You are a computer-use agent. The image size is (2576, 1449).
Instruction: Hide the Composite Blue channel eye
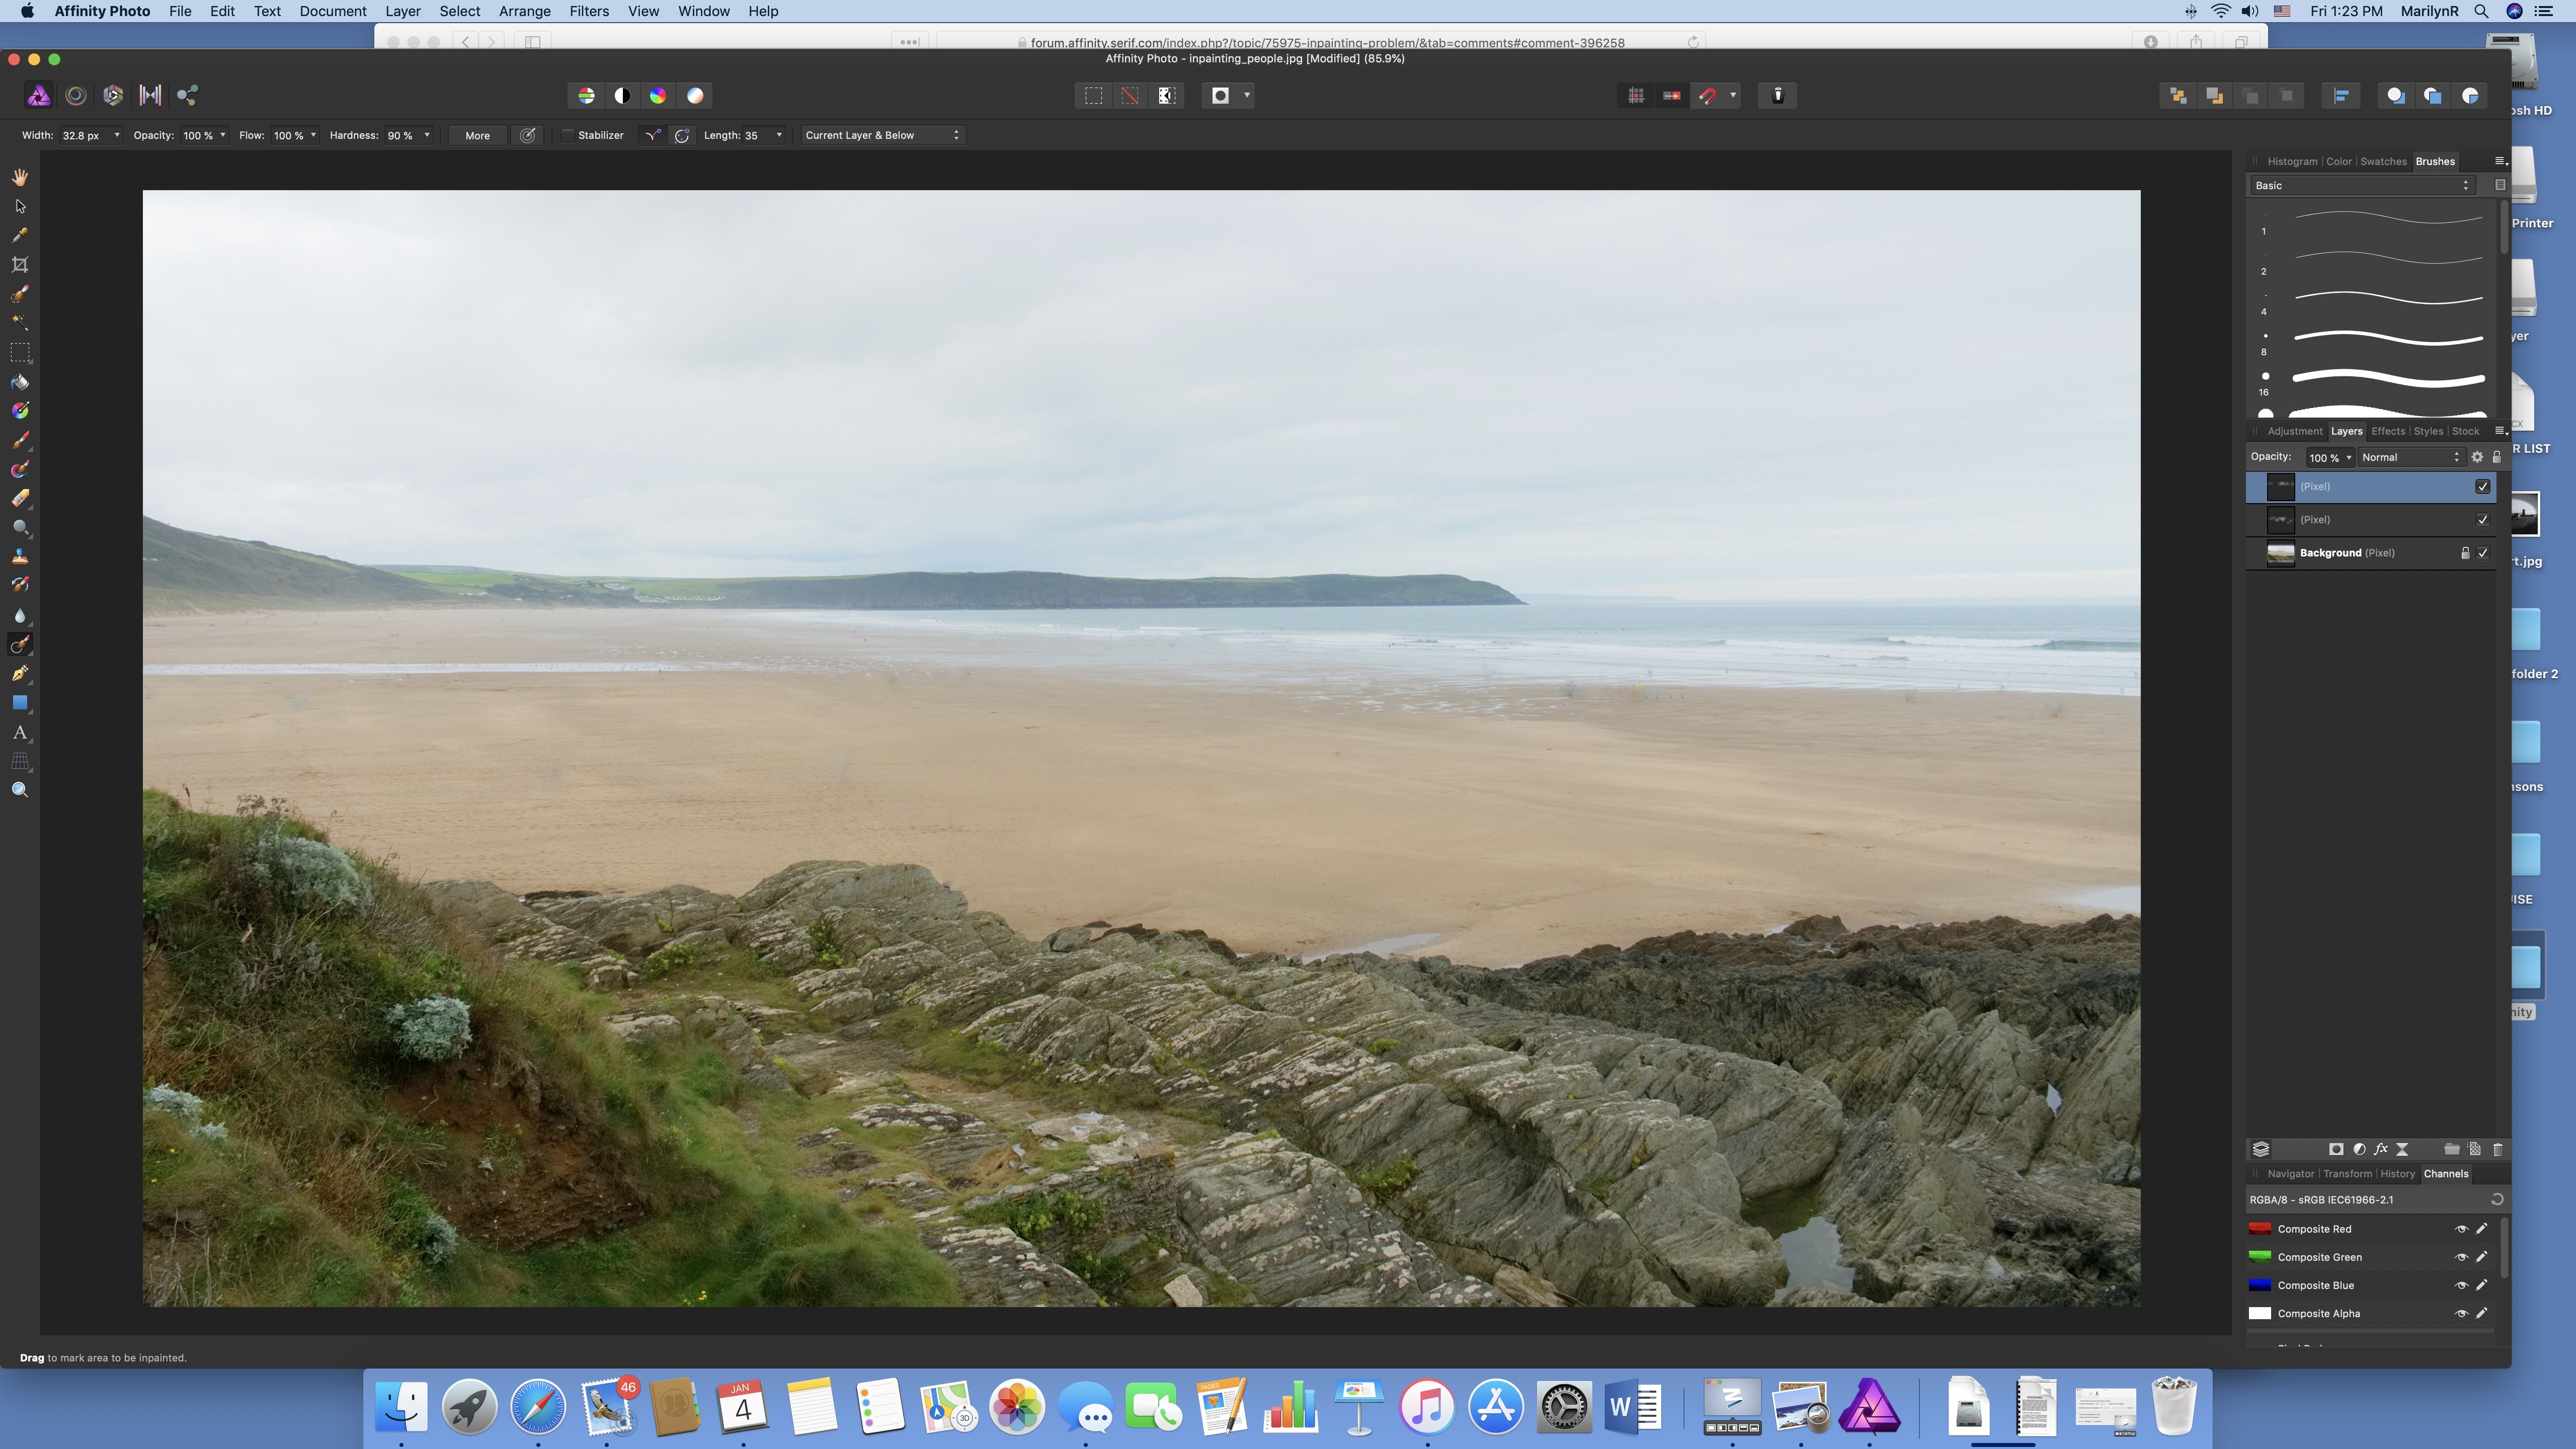coord(2461,1285)
